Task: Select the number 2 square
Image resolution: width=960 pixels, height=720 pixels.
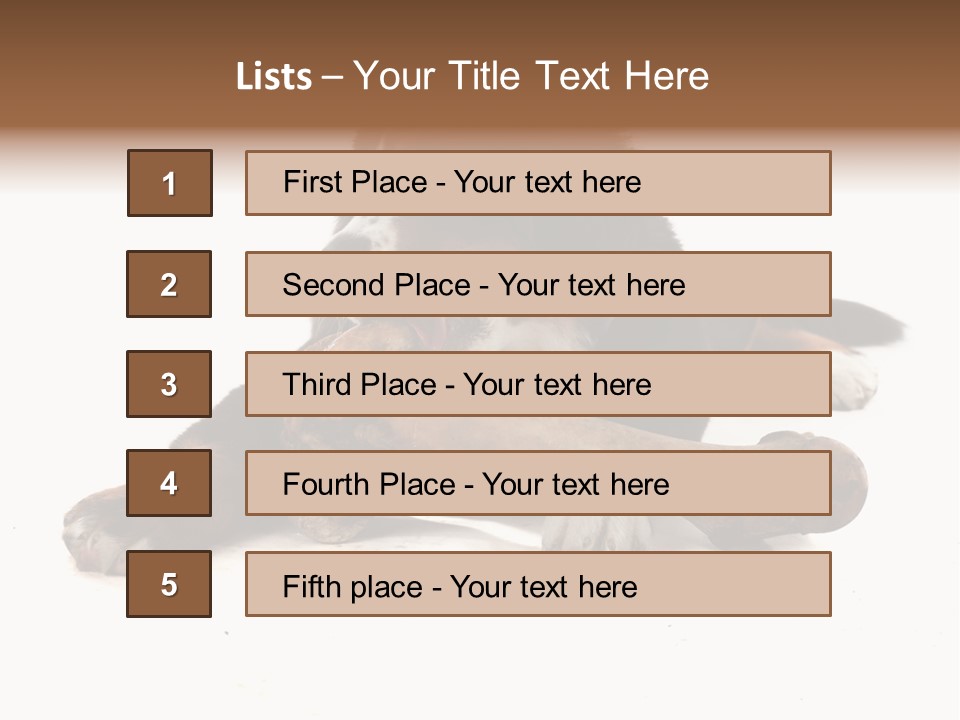Action: click(x=169, y=284)
